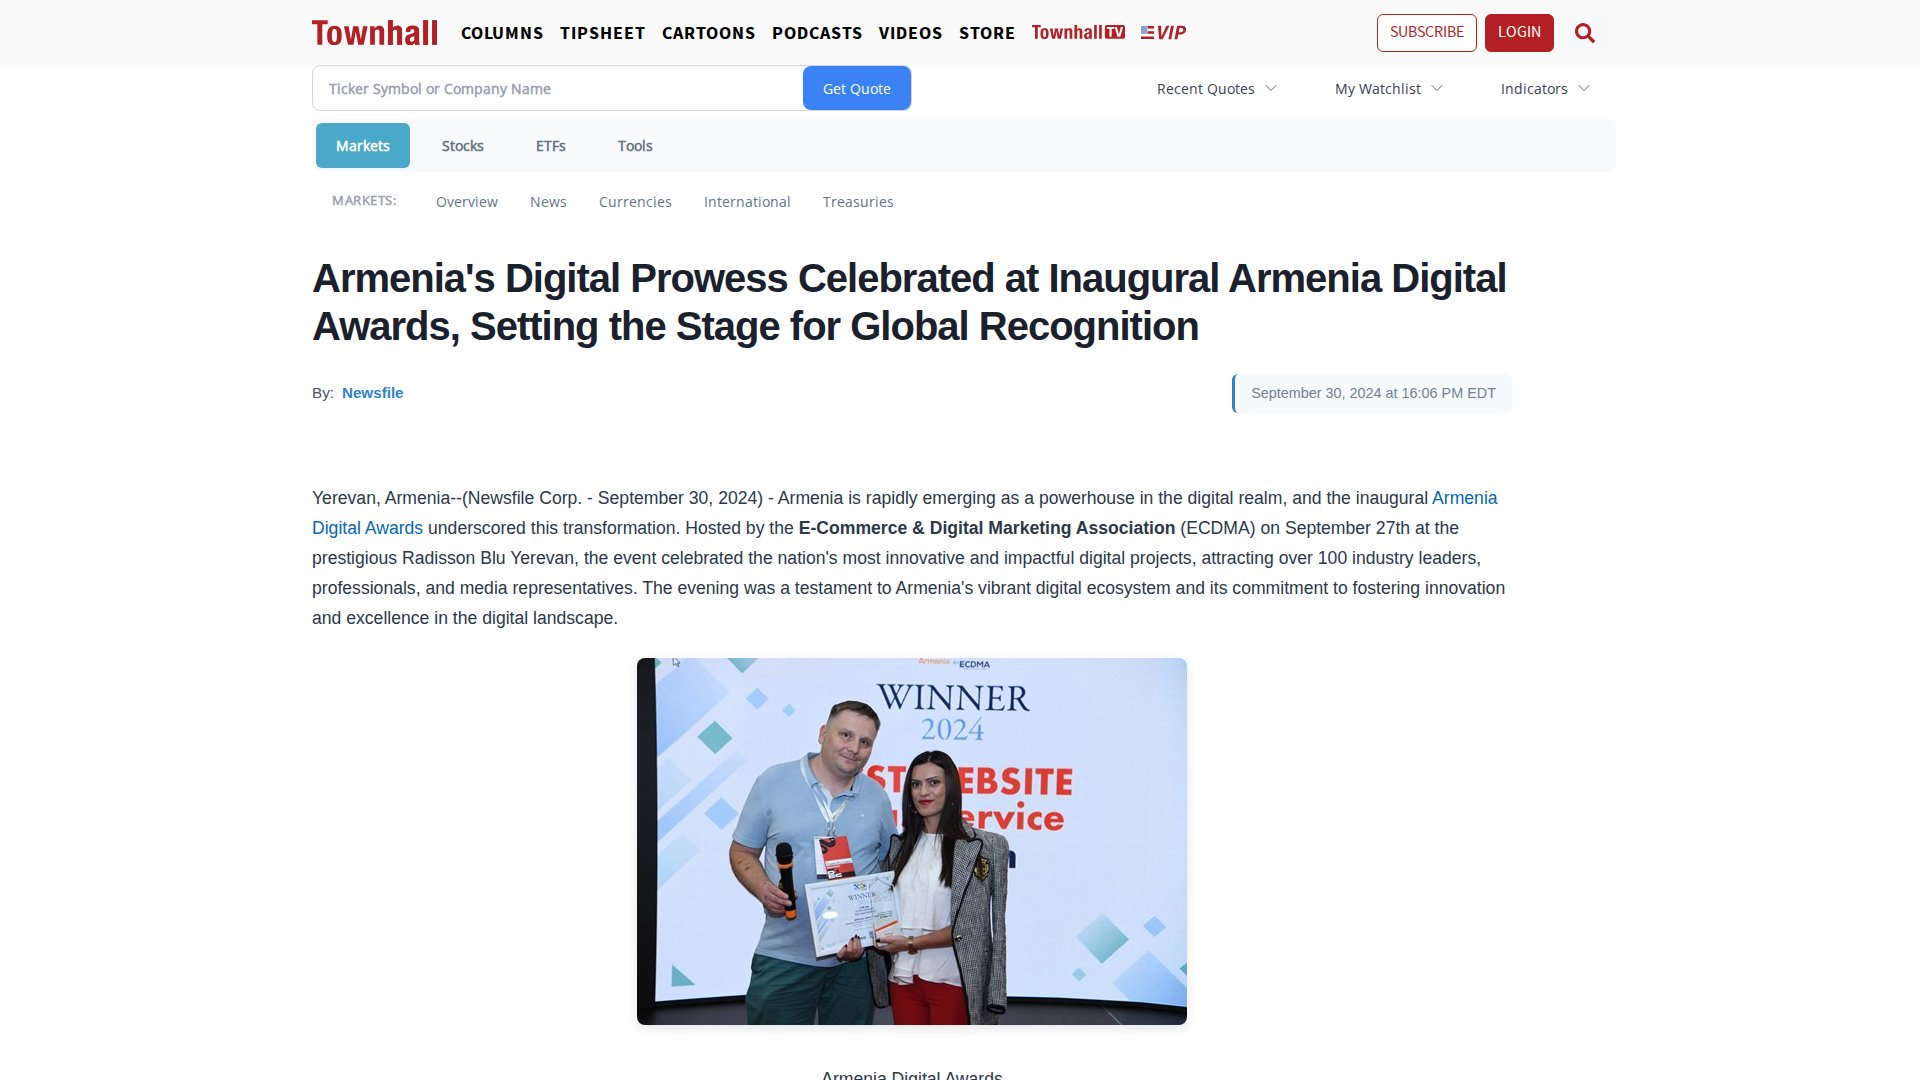
Task: Open the Cartoons menu item
Action: [x=708, y=33]
